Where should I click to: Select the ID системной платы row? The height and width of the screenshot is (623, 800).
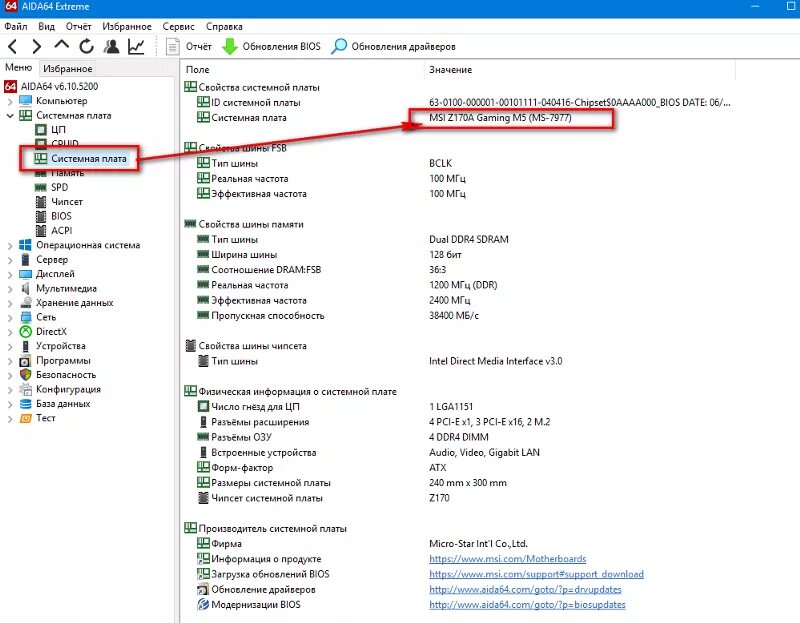click(457, 103)
